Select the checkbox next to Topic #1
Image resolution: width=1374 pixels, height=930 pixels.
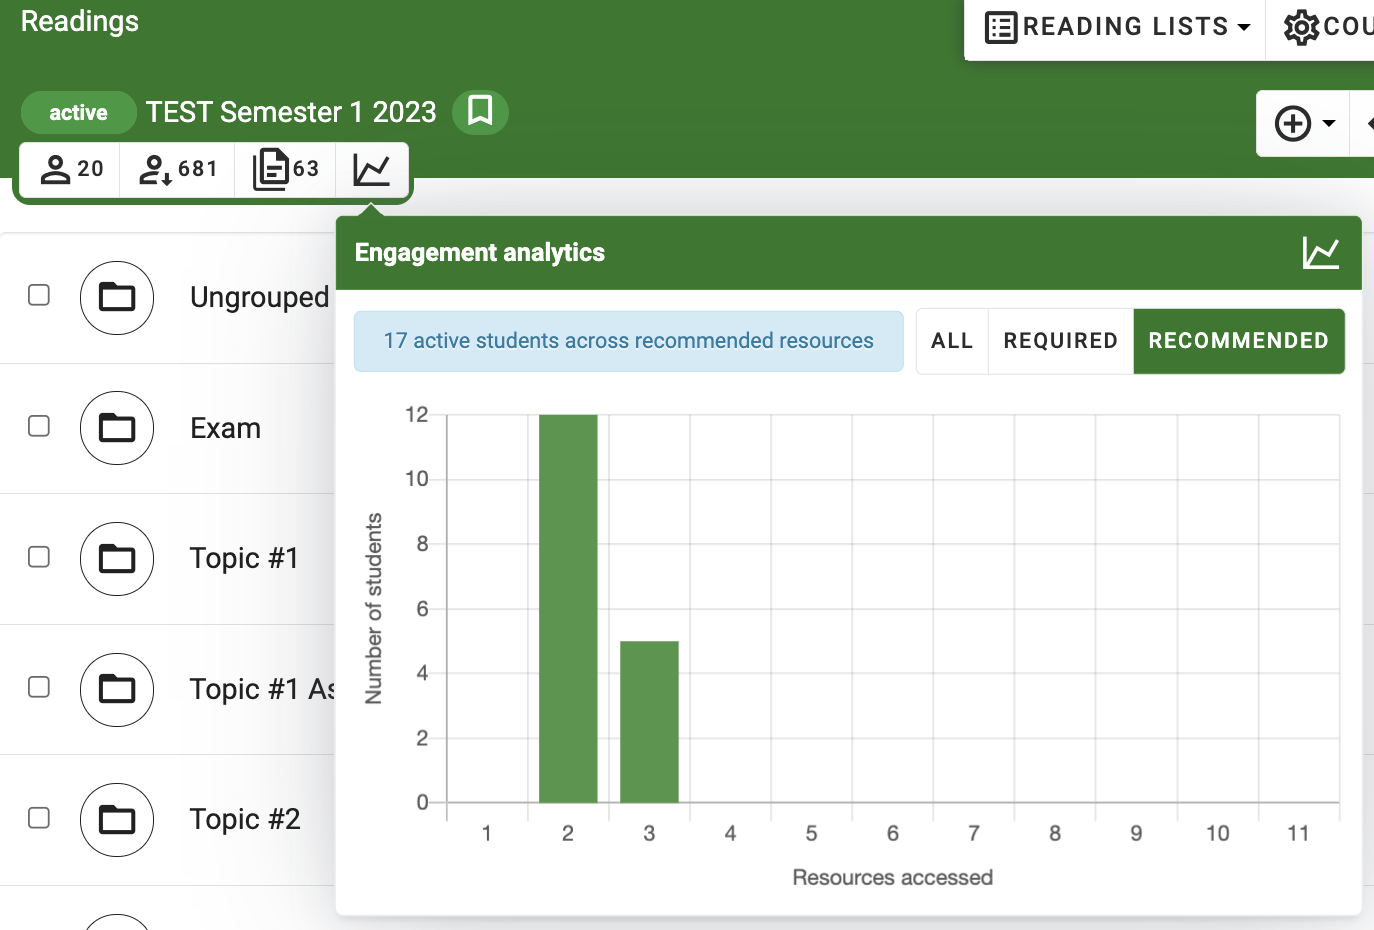(x=38, y=557)
